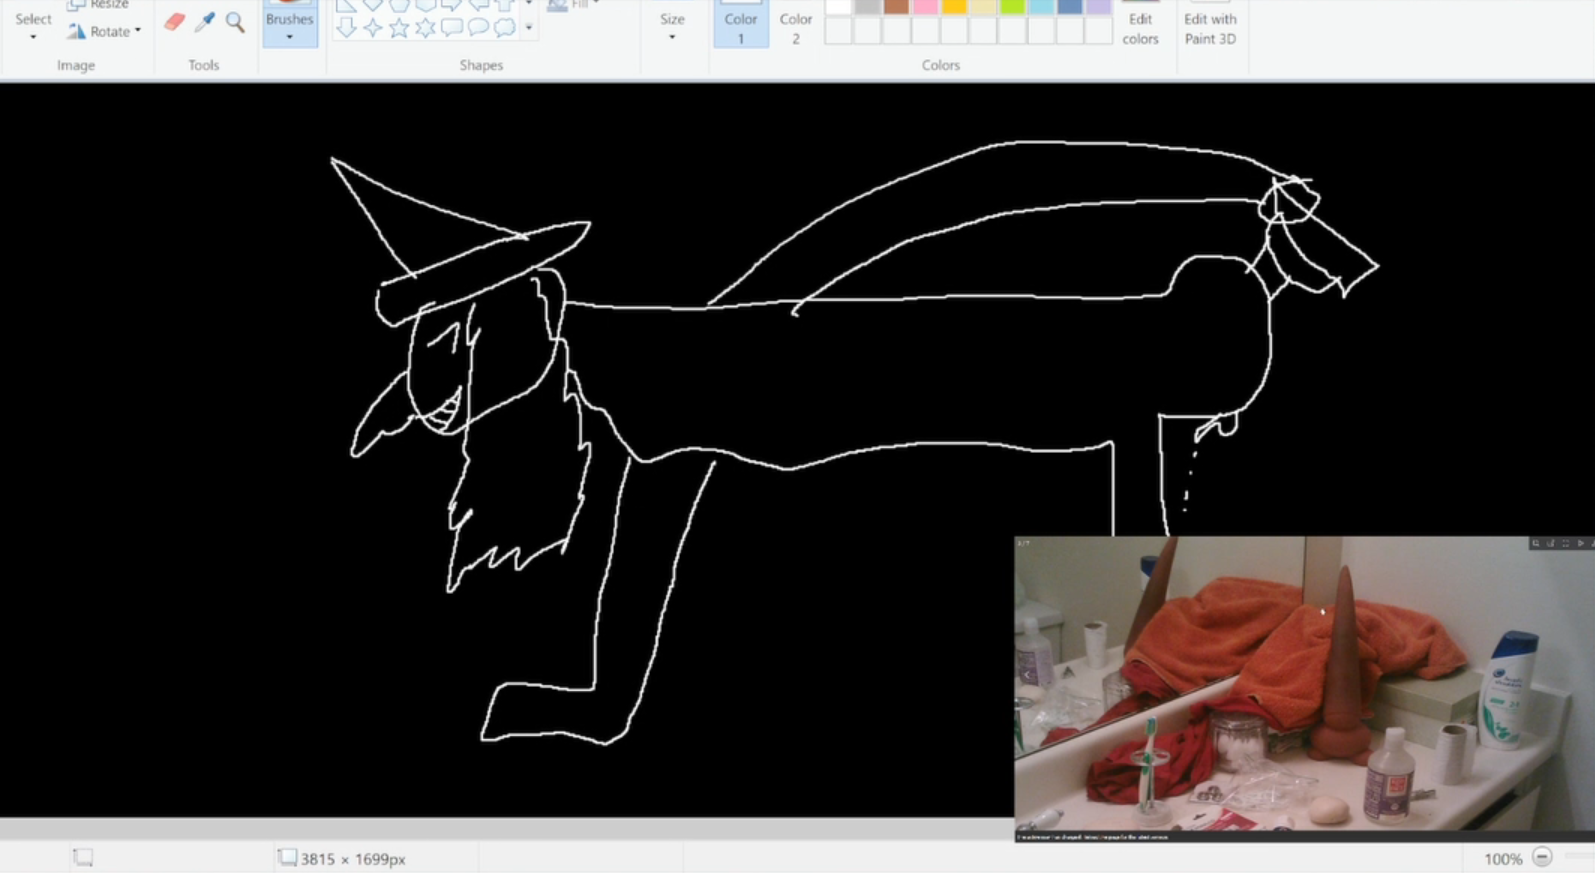This screenshot has width=1595, height=873.
Task: Click the Rotate triangles icon
Action: click(76, 31)
